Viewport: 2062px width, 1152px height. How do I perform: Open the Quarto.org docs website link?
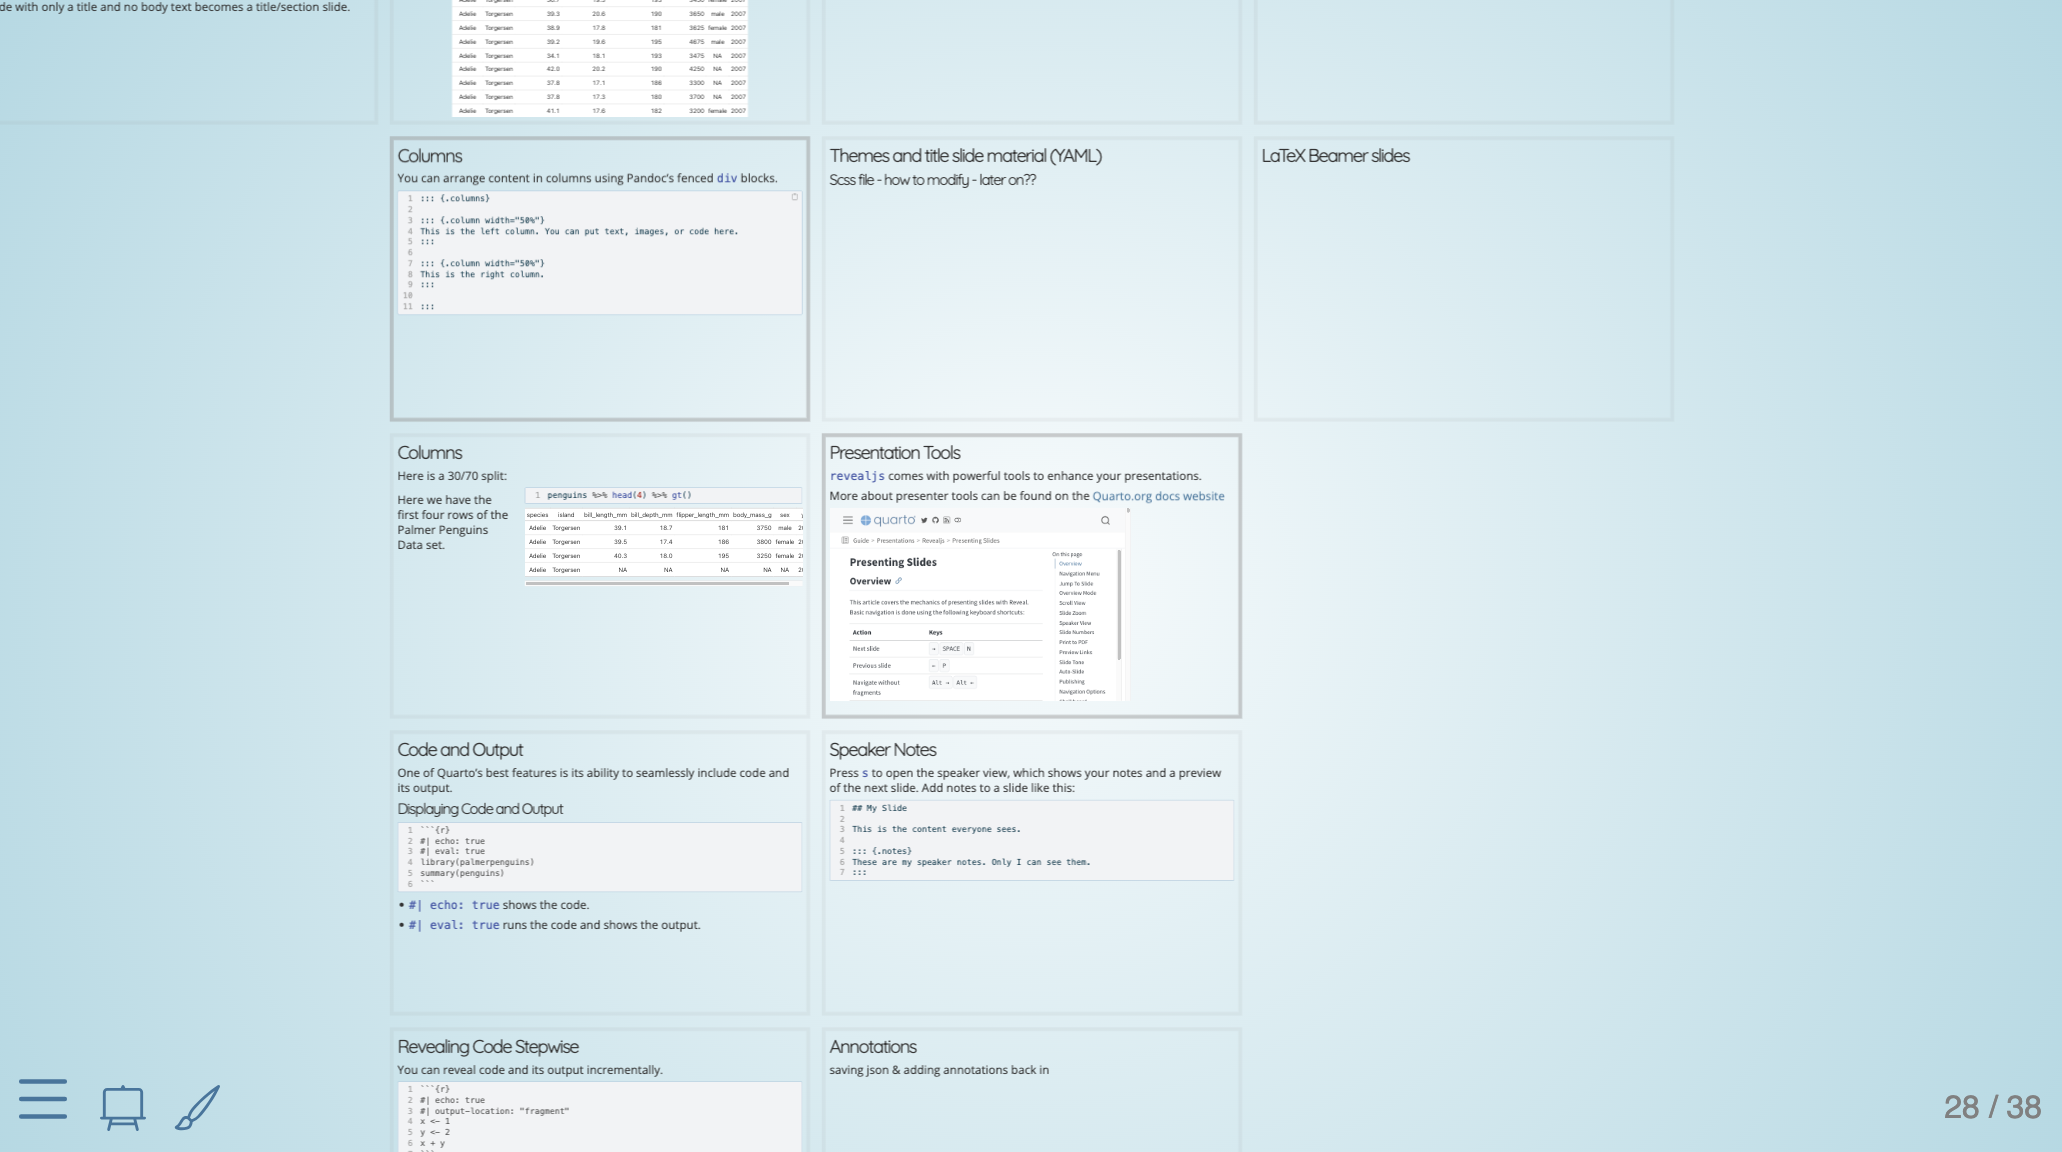point(1158,496)
